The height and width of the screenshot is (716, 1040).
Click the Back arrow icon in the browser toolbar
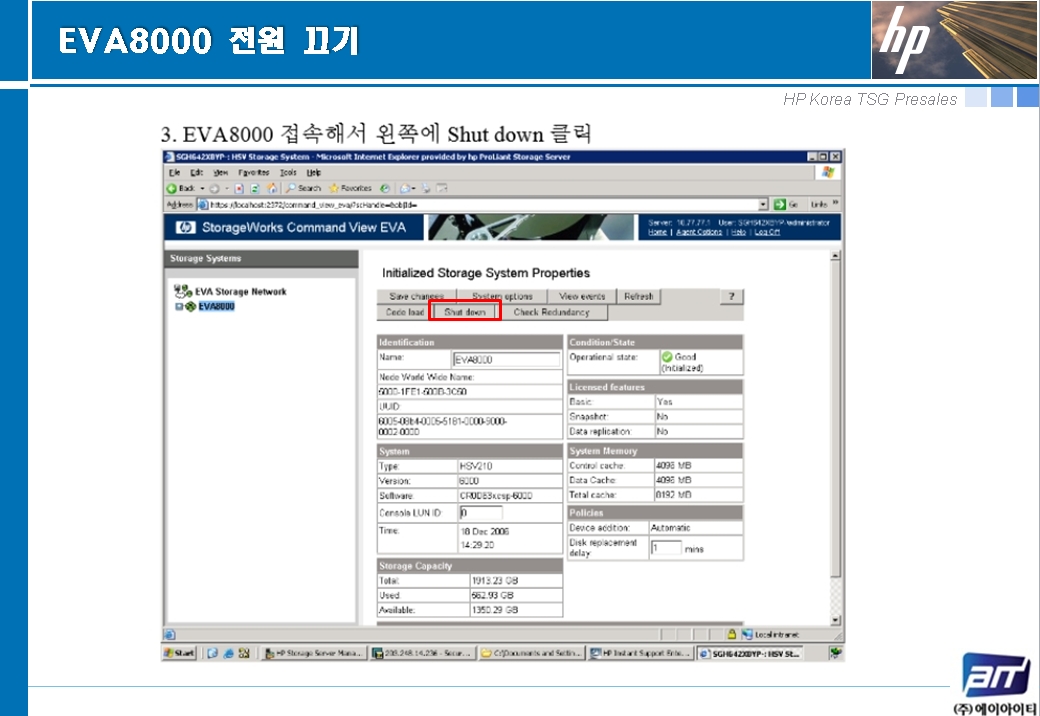(172, 188)
